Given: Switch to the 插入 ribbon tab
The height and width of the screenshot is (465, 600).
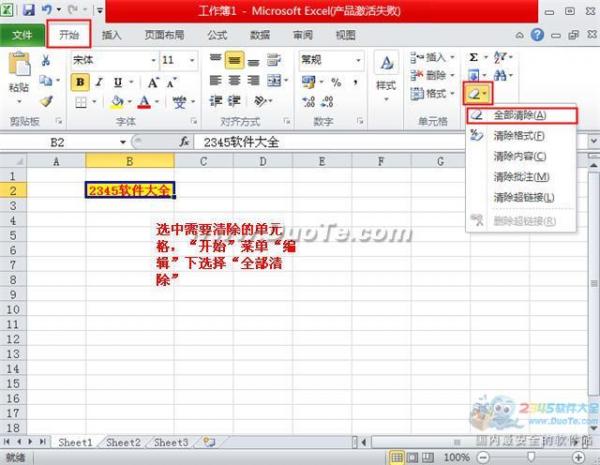Looking at the screenshot, I should (x=112, y=35).
